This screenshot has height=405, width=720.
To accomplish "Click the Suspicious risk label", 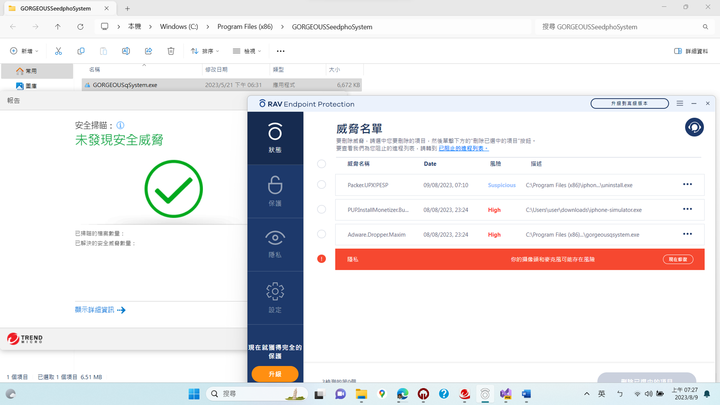I will coord(501,185).
